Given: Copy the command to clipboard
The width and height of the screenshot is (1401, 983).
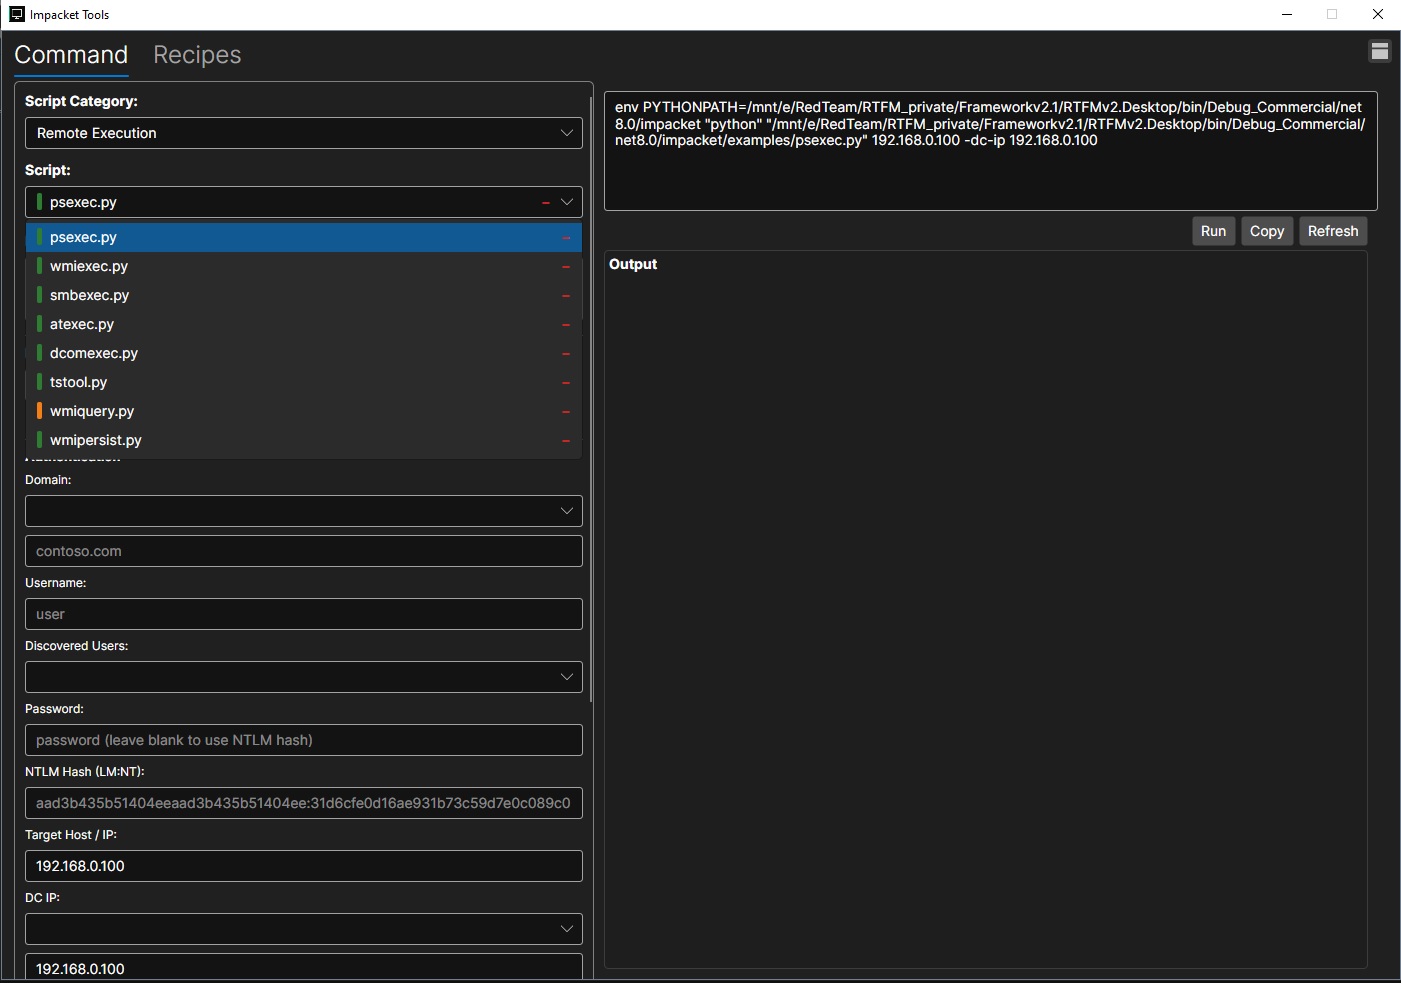Looking at the screenshot, I should (x=1267, y=231).
